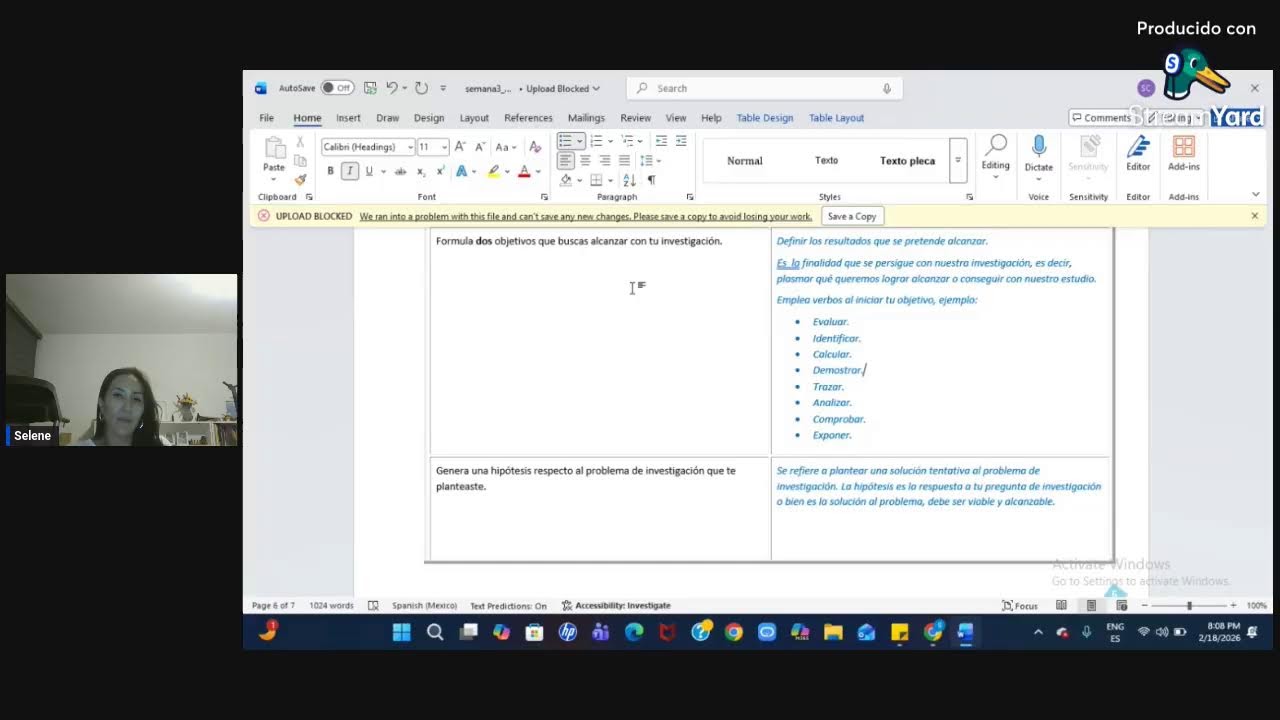Open the Review tab
1280x720 pixels.
[x=635, y=118]
